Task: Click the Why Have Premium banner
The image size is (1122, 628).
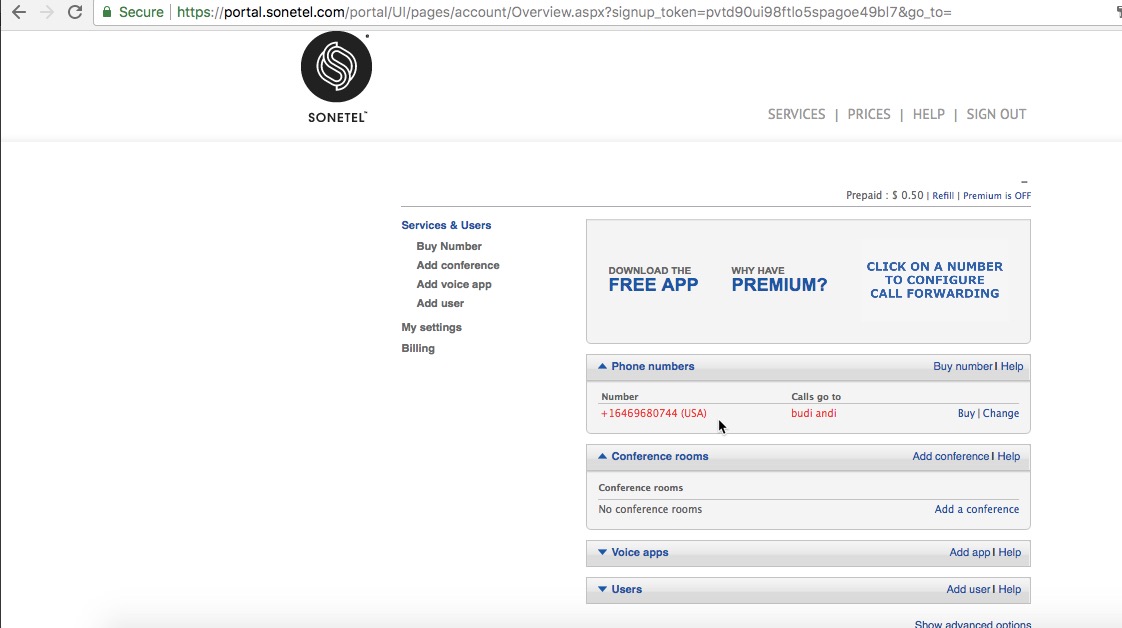Action: (x=779, y=280)
